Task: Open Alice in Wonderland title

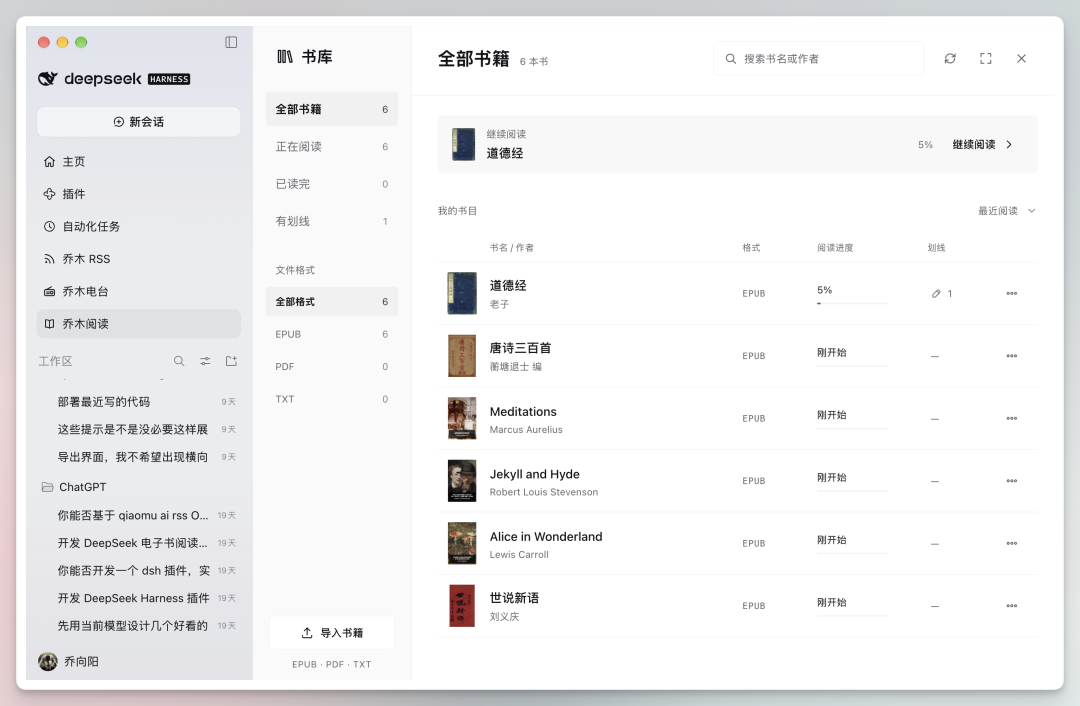Action: (x=546, y=537)
